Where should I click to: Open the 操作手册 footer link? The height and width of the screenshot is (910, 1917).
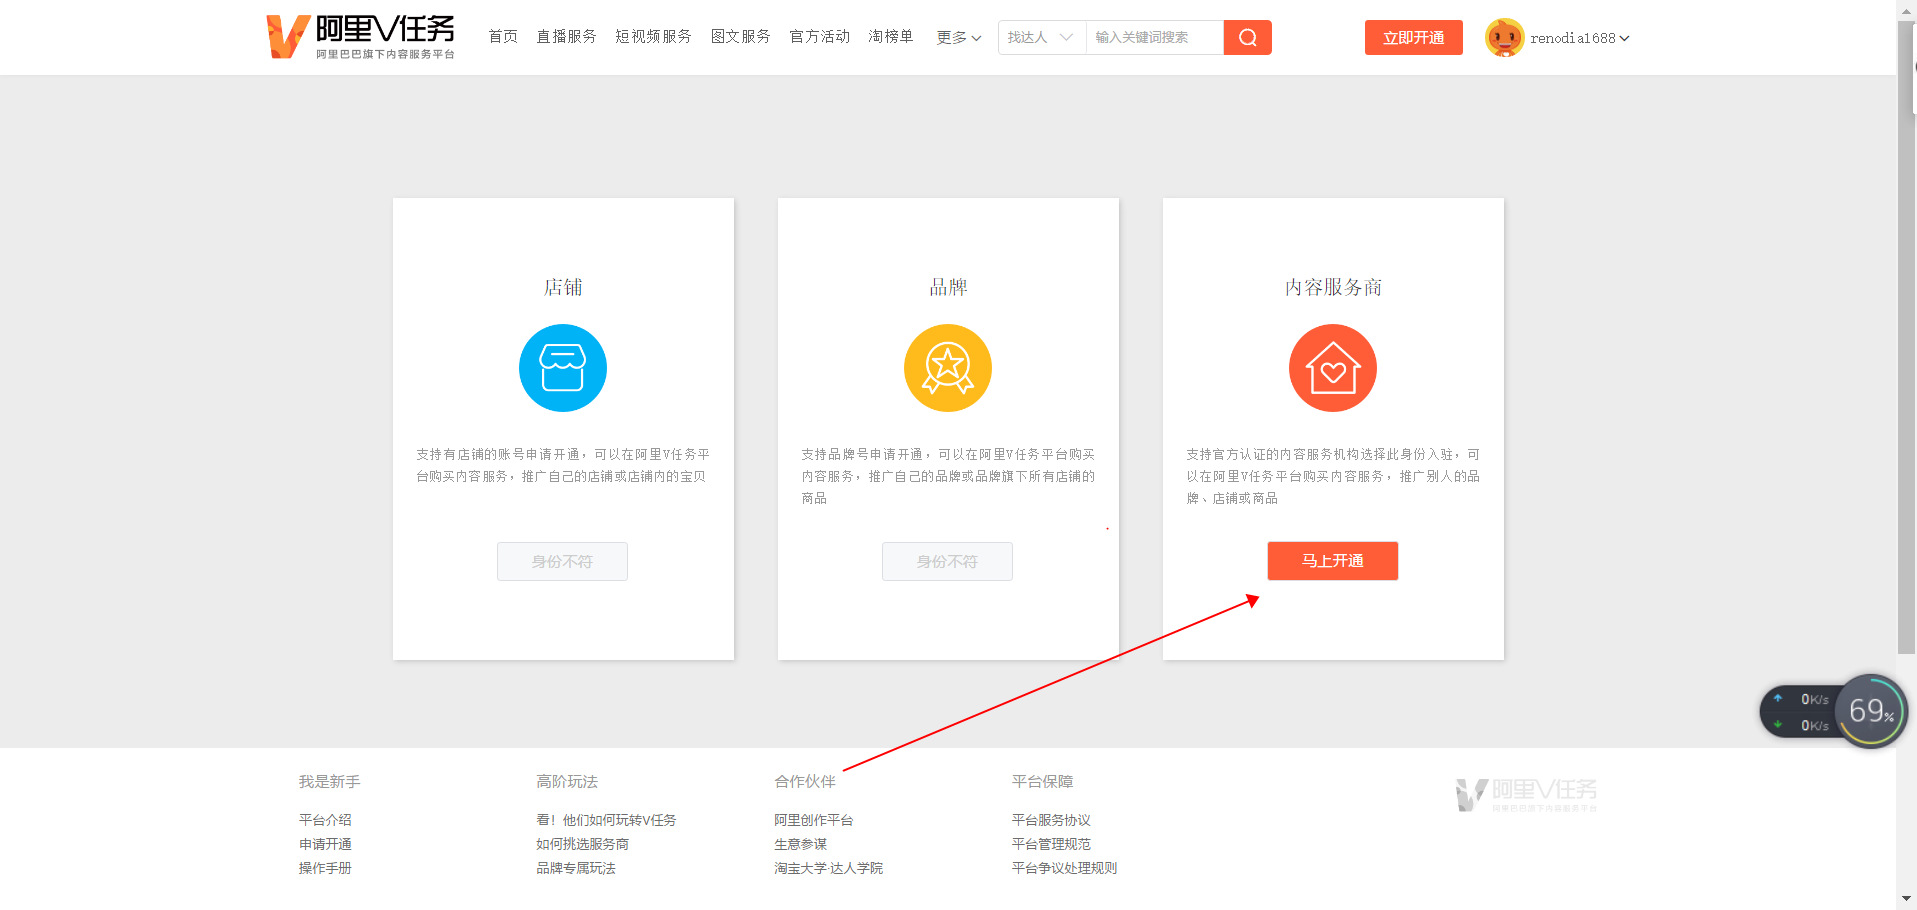coord(325,868)
